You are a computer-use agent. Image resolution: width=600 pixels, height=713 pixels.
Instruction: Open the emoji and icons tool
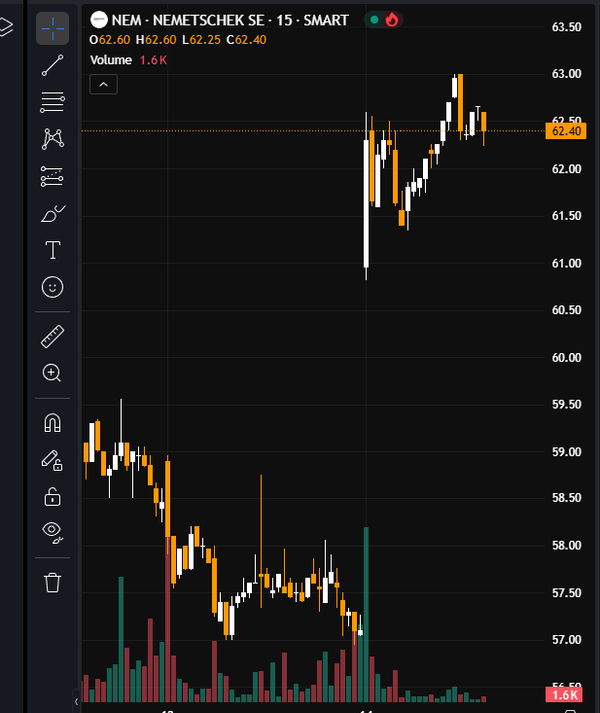tap(52, 287)
